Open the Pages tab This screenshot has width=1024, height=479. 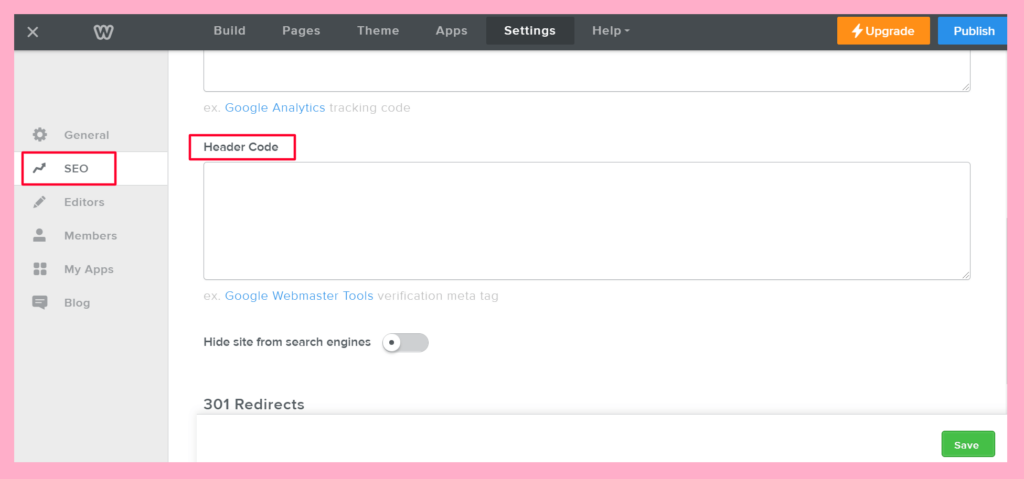click(301, 31)
